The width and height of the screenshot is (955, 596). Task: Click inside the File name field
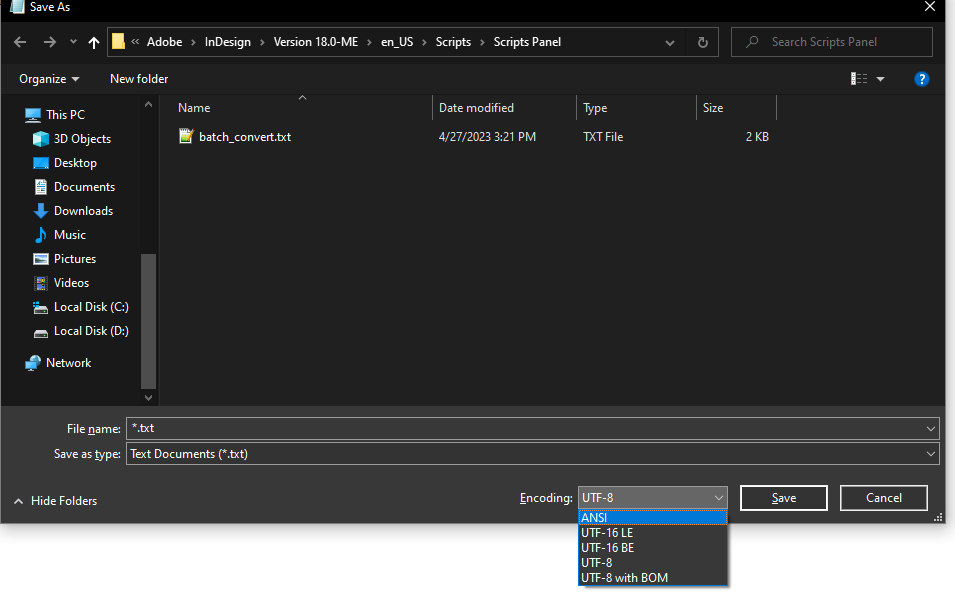[400, 428]
